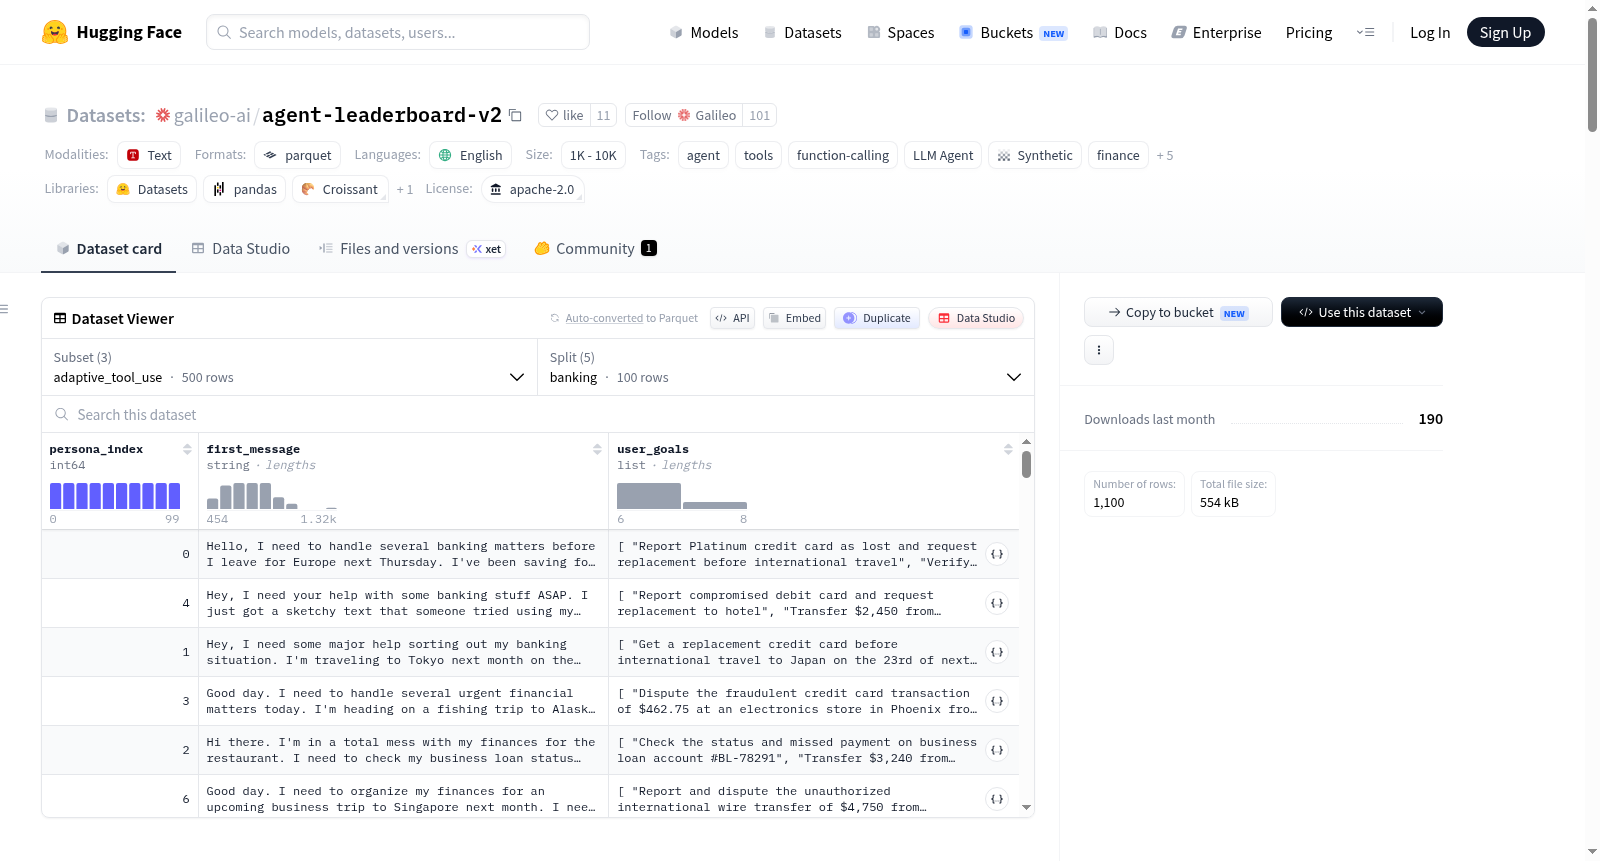The image size is (1600, 861).
Task: Click the parquet format tag
Action: point(298,155)
